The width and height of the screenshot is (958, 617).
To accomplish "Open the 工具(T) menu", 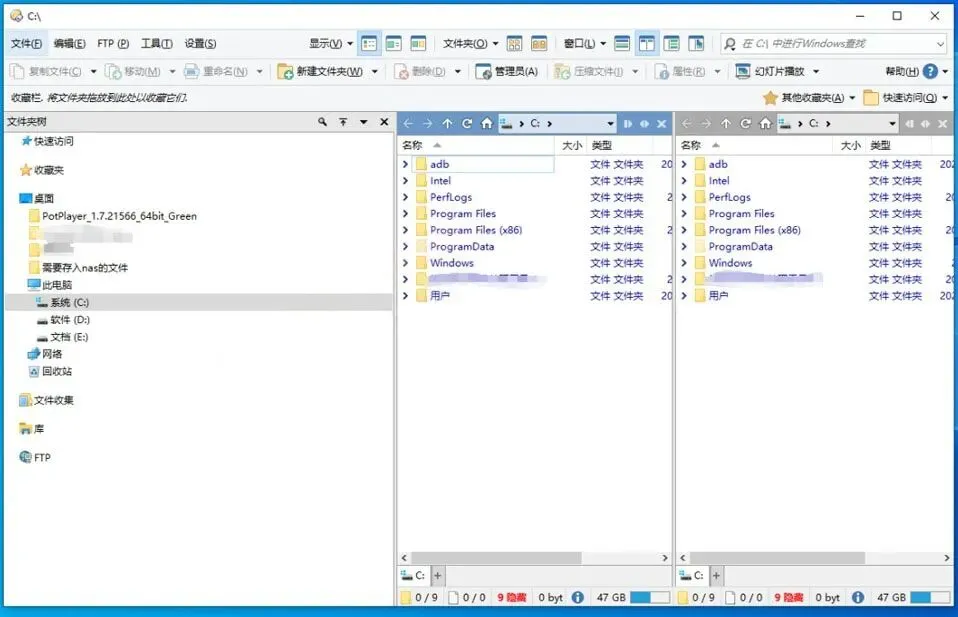I will tap(156, 43).
